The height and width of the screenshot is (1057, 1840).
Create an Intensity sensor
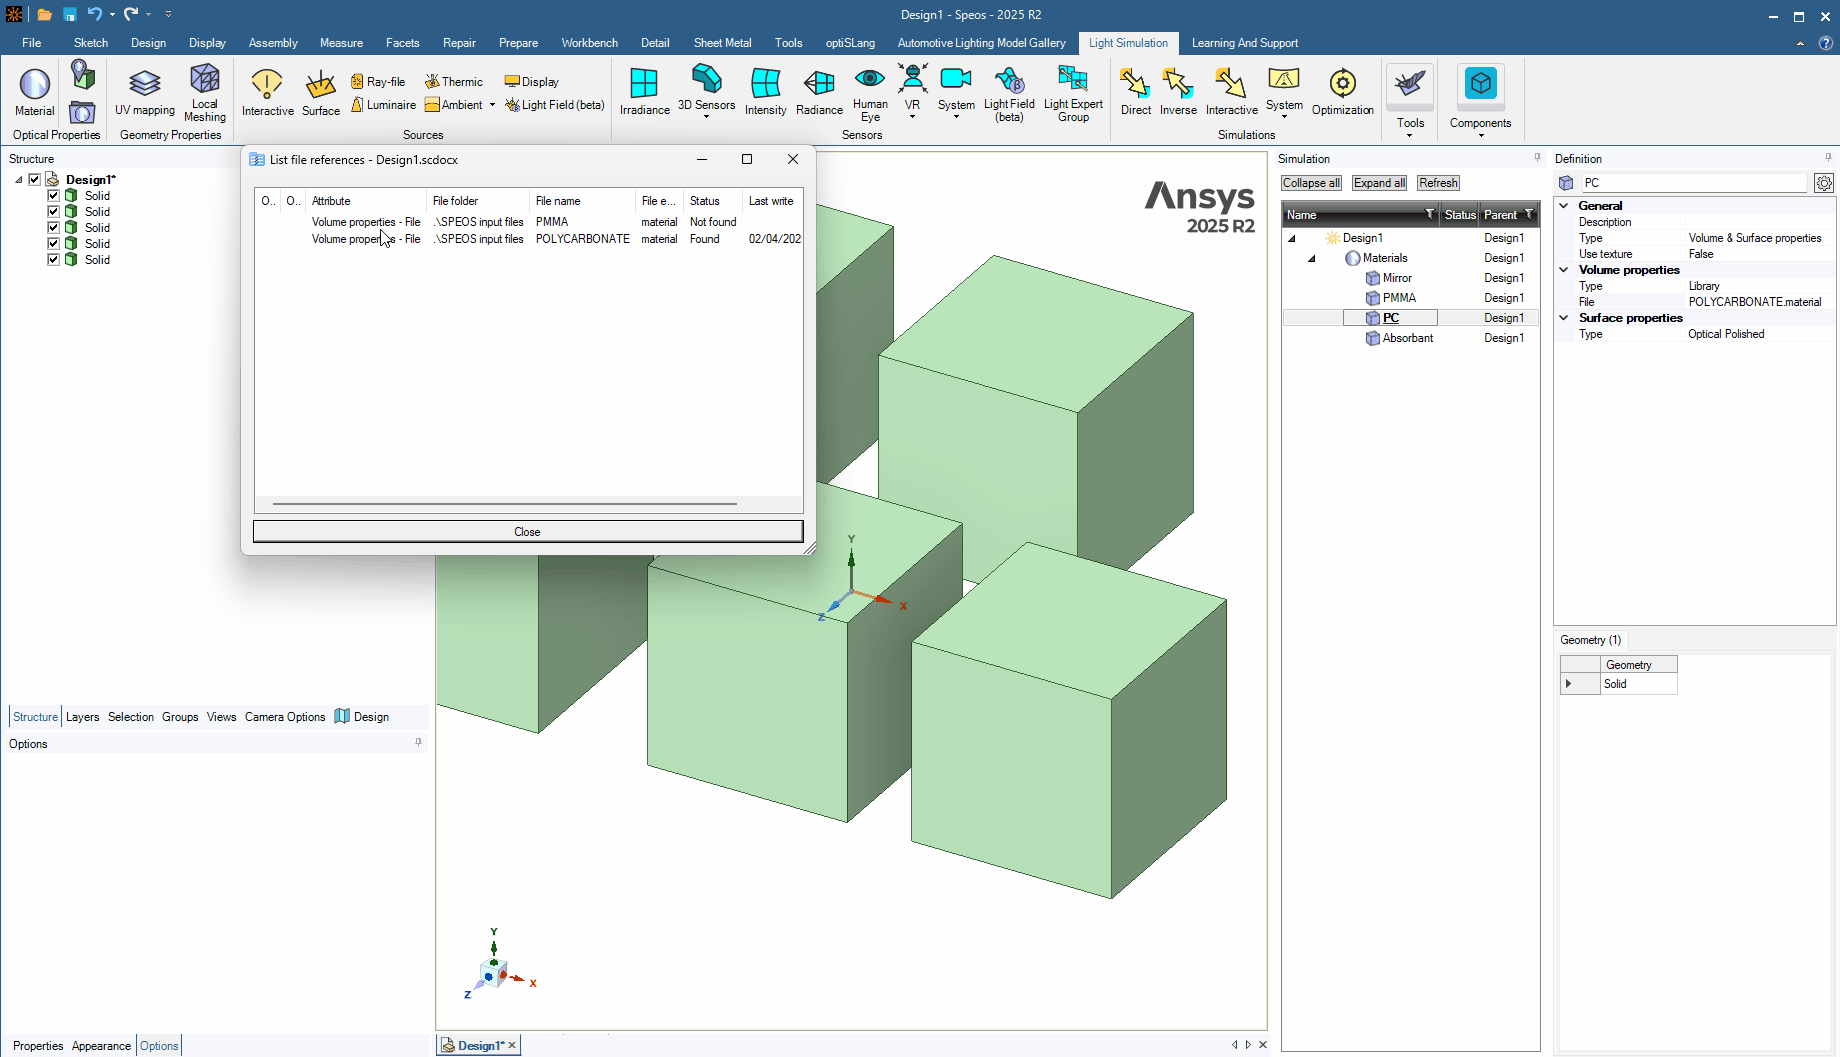(x=765, y=92)
